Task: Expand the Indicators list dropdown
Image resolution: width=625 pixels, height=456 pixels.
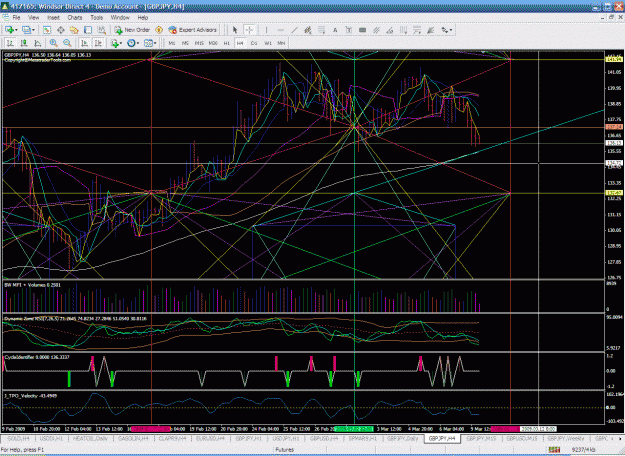Action: (121, 43)
